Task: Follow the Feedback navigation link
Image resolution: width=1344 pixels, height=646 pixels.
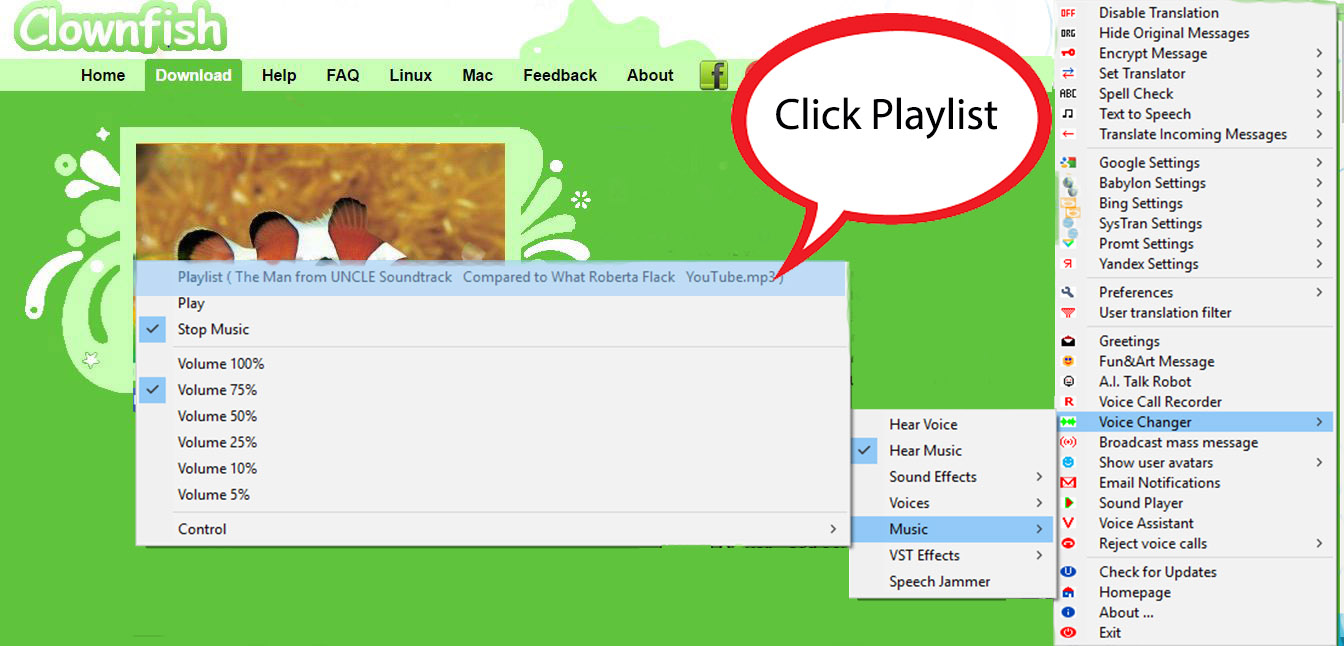Action: [560, 76]
